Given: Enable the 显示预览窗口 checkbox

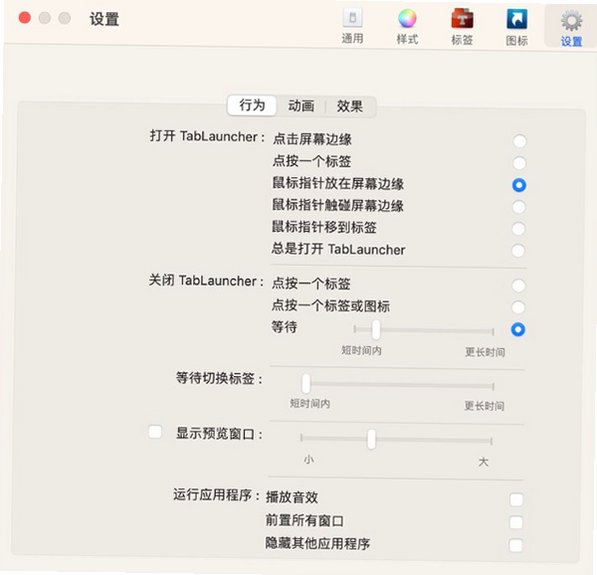Looking at the screenshot, I should (x=155, y=432).
